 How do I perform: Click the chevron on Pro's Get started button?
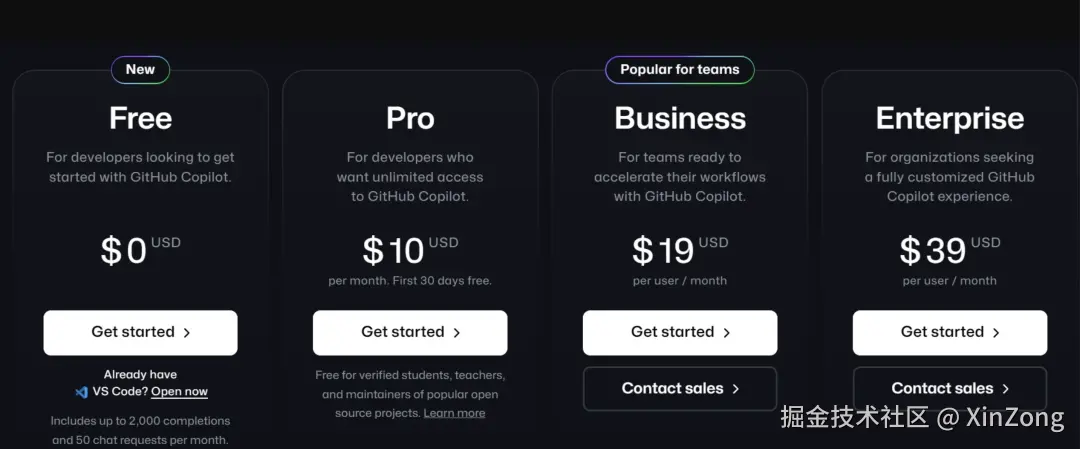(x=457, y=333)
